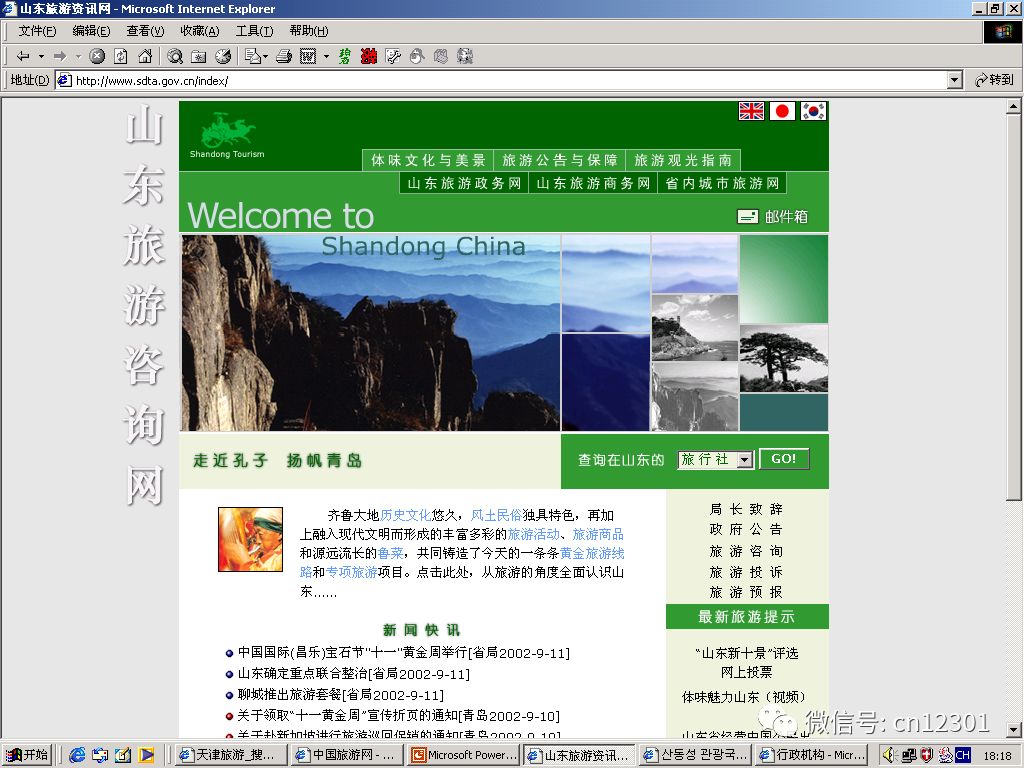Open news item 聊城推出旅游套餐
This screenshot has width=1024, height=768.
click(340, 695)
